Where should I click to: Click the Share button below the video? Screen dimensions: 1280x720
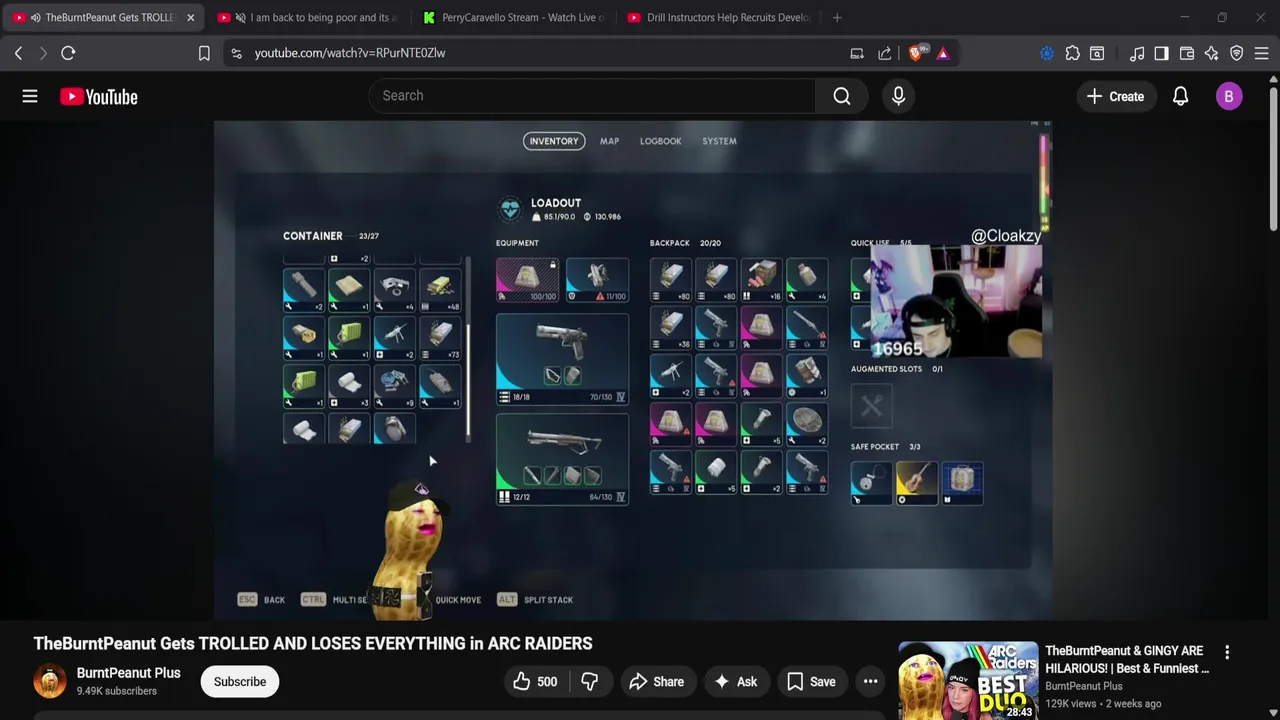pos(657,682)
